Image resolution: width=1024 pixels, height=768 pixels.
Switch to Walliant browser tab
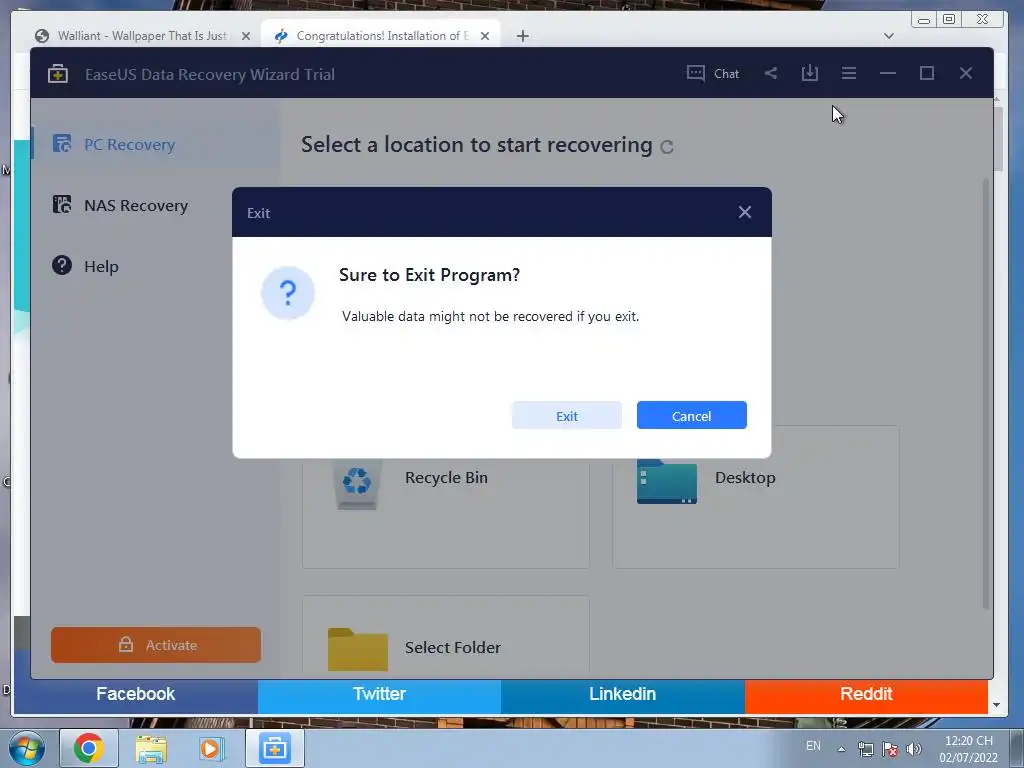[142, 35]
